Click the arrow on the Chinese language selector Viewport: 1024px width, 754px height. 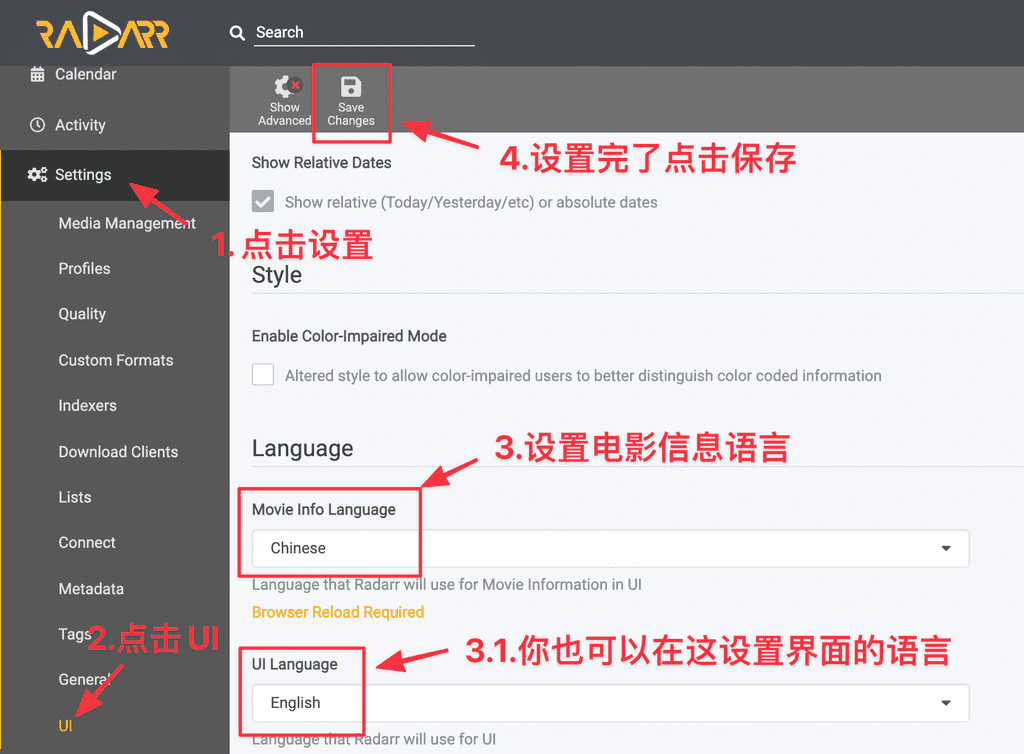946,548
